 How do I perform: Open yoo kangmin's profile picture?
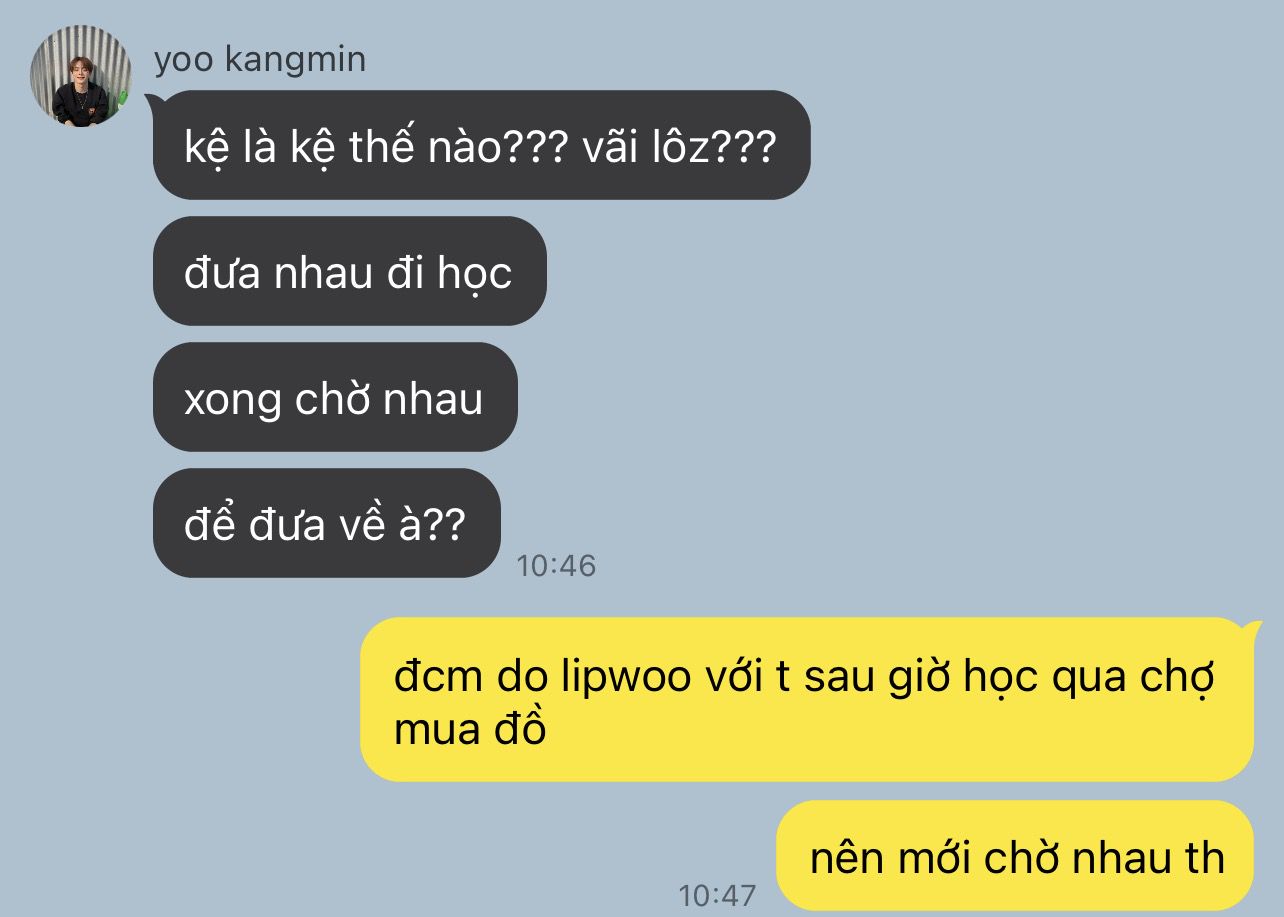(x=81, y=76)
